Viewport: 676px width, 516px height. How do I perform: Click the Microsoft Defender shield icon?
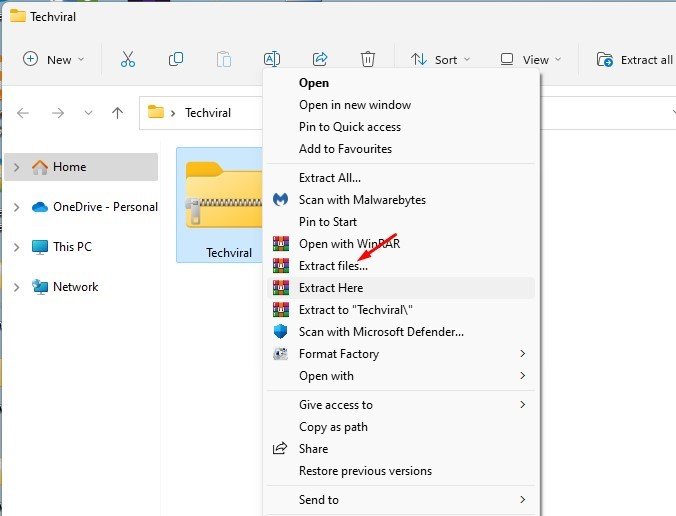[x=281, y=331]
